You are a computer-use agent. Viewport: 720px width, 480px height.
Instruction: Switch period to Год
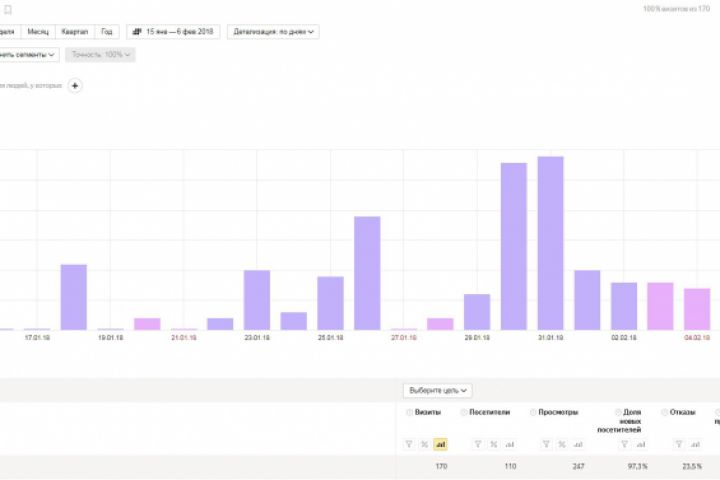pyautogui.click(x=107, y=32)
